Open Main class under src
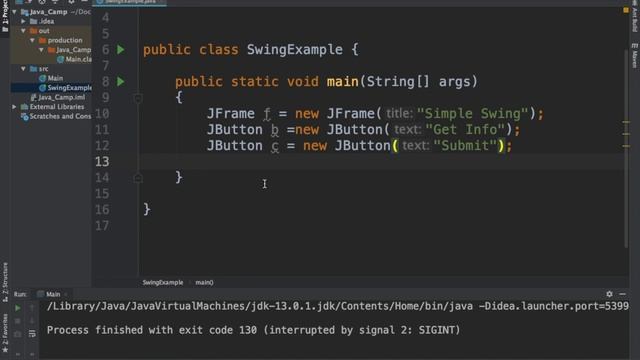 point(51,78)
